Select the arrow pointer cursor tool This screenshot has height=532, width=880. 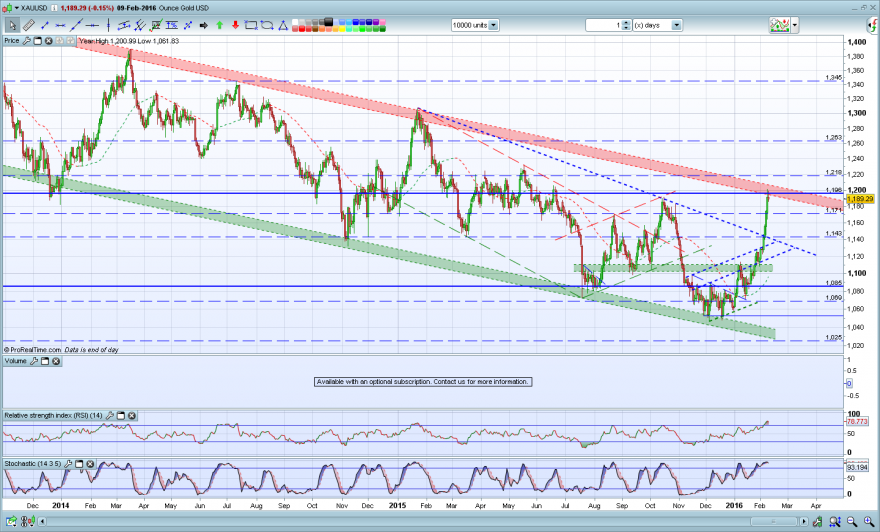pos(12,25)
